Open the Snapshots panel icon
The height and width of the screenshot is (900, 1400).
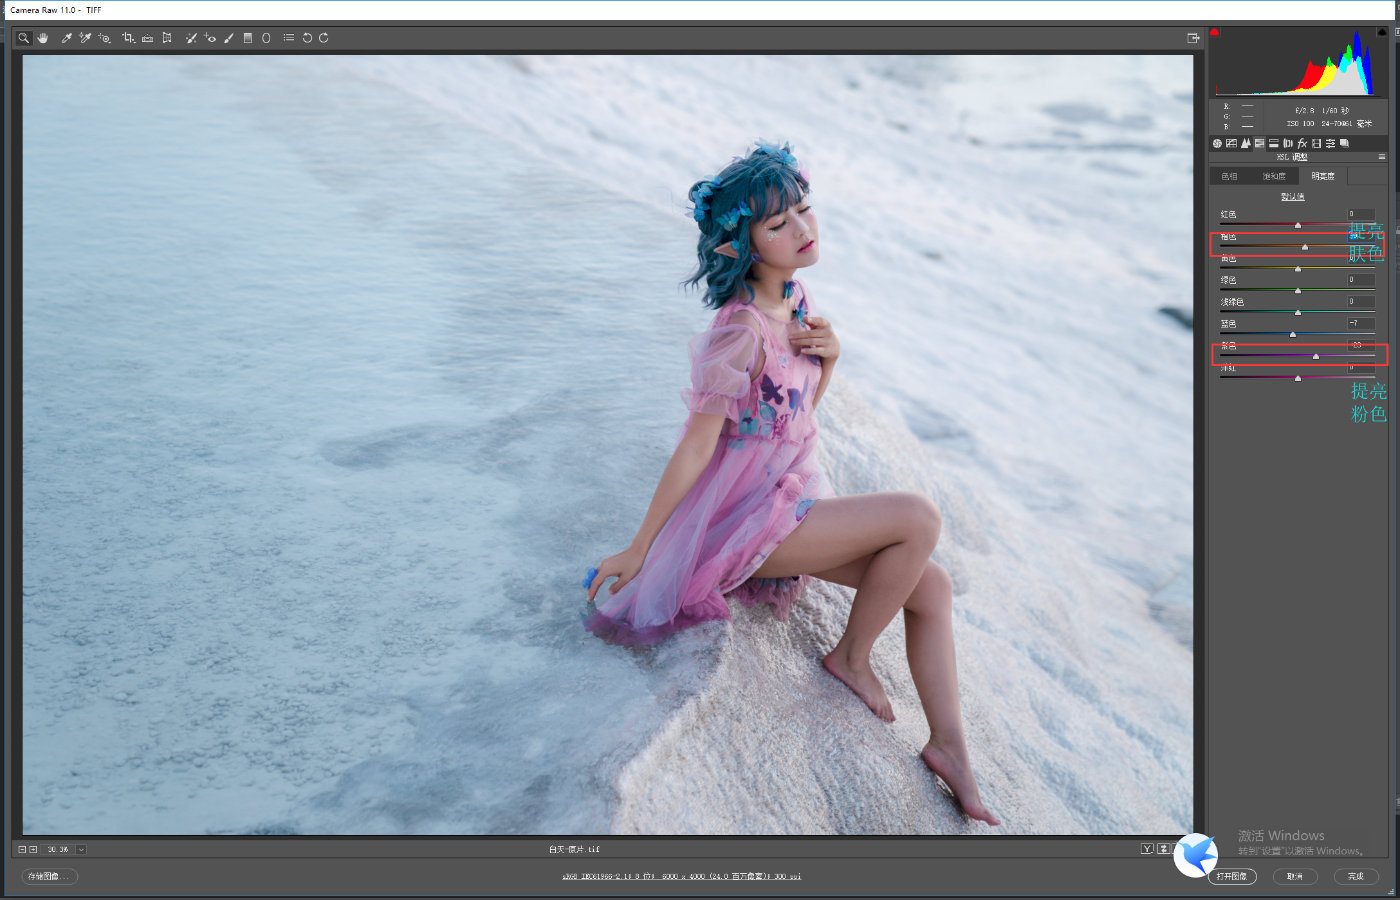point(1345,143)
